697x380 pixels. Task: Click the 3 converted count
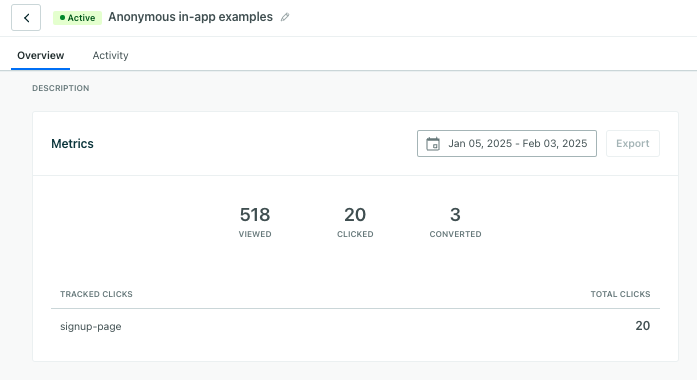pos(455,215)
